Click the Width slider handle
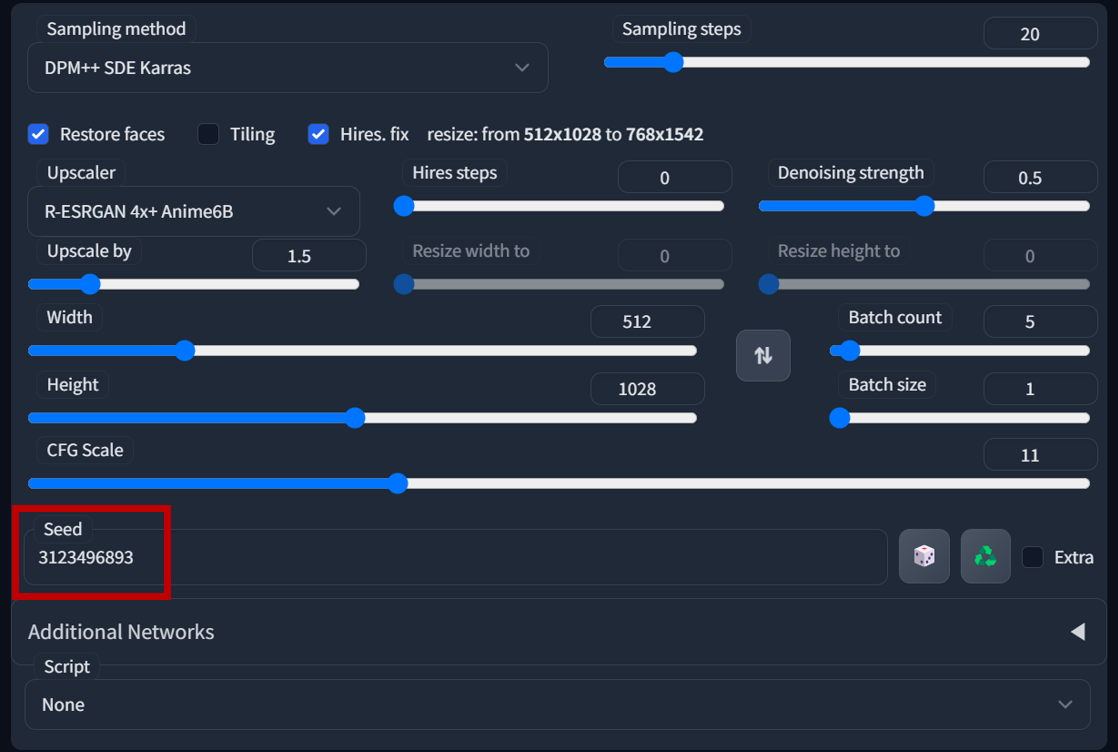 coord(185,351)
